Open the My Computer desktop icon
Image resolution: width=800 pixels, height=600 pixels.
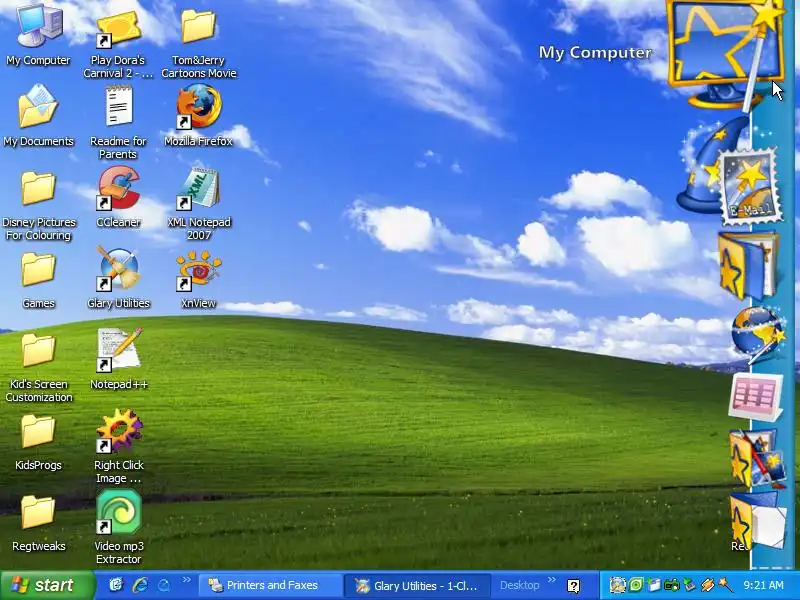coord(39,35)
